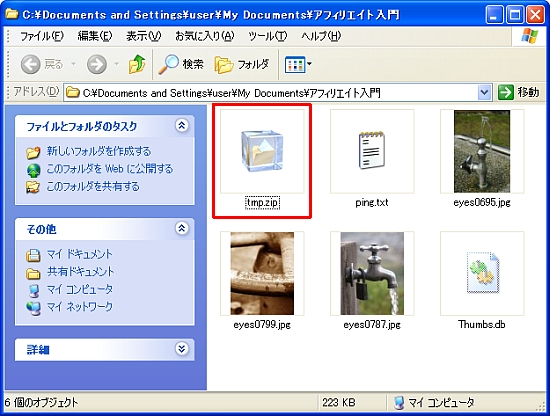Image resolution: width=550 pixels, height=416 pixels.
Task: Toggle the フォルダ folders pane button
Action: click(x=242, y=64)
